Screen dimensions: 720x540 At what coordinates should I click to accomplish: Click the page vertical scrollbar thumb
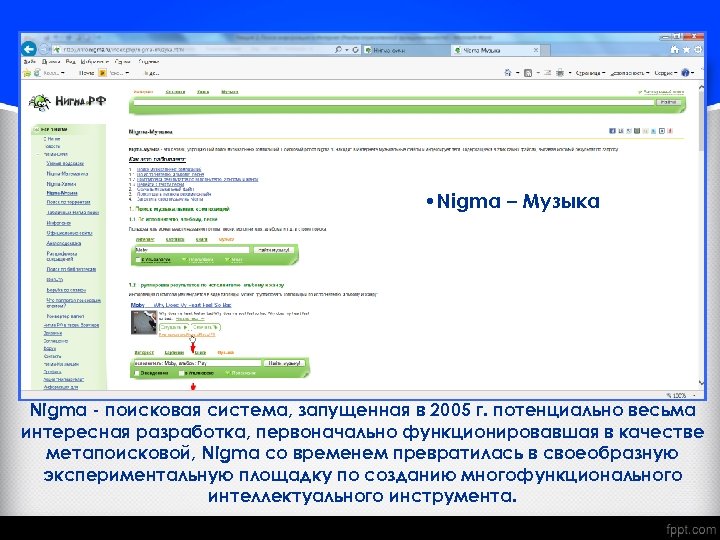[701, 120]
